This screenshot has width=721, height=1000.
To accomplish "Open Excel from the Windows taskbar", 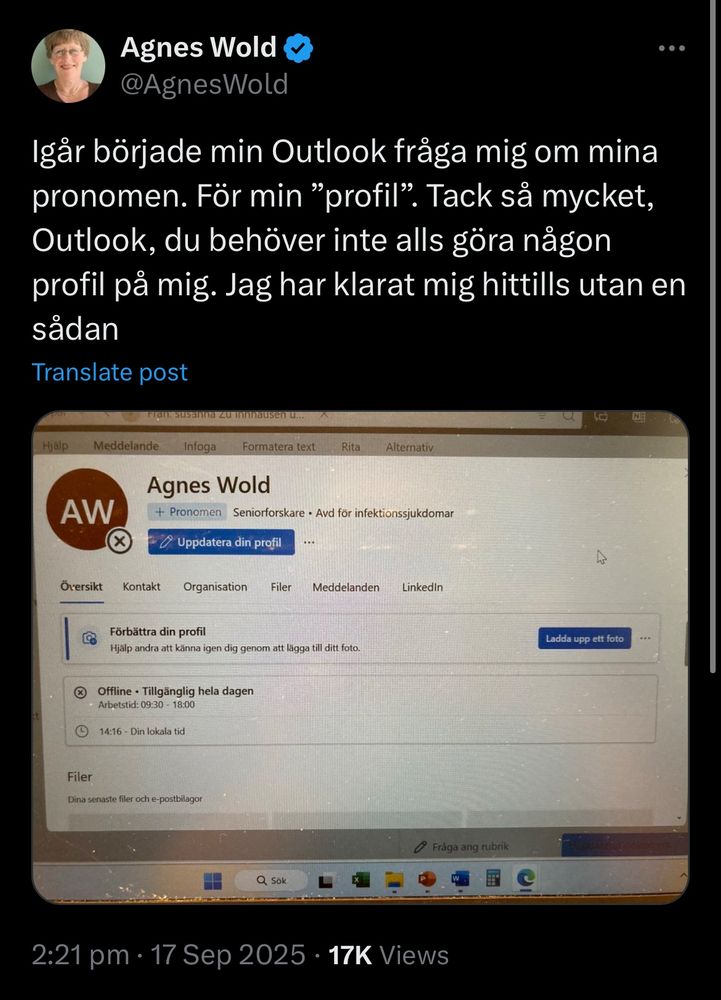I will pyautogui.click(x=361, y=880).
